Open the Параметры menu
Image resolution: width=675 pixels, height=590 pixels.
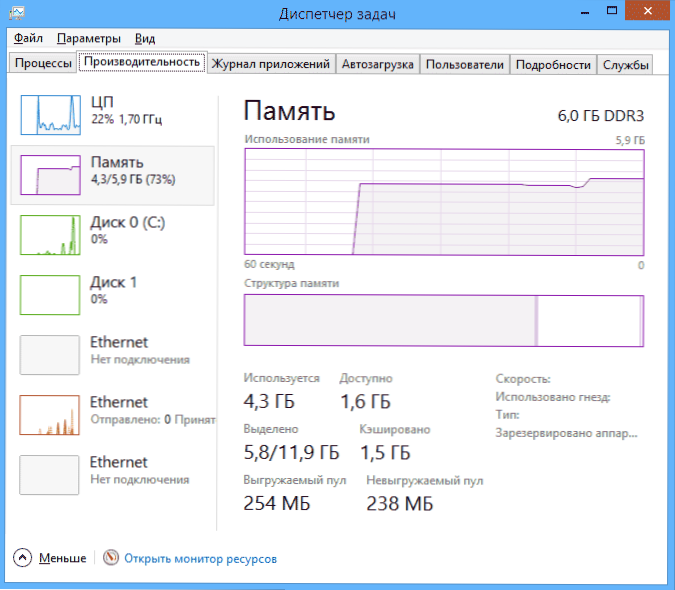tap(89, 38)
